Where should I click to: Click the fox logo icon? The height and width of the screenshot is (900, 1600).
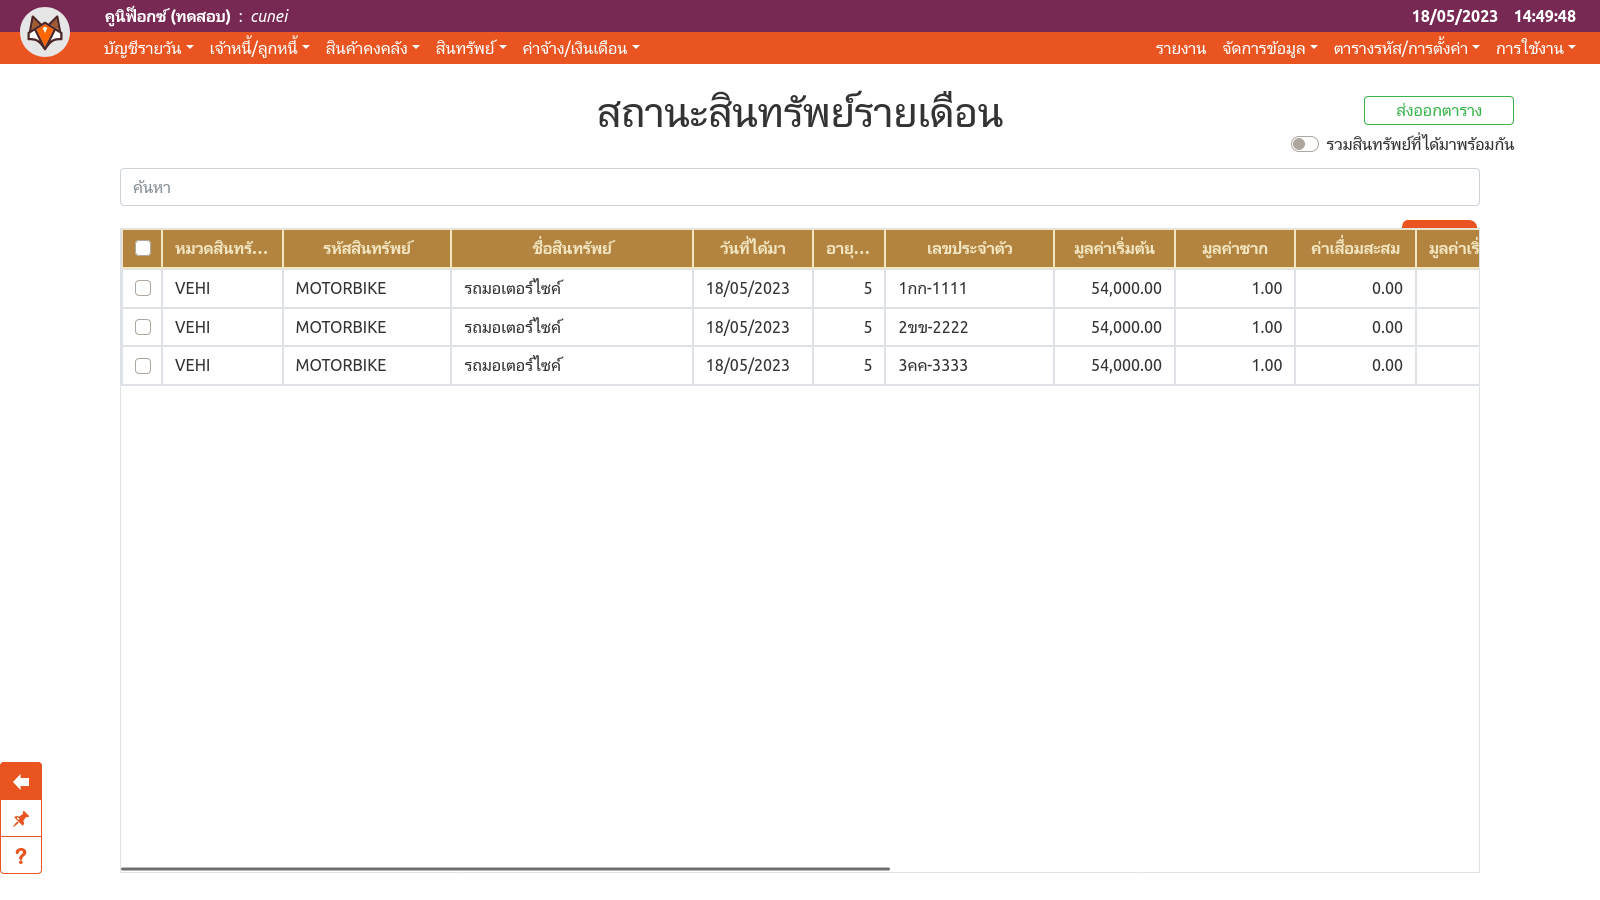pyautogui.click(x=45, y=32)
